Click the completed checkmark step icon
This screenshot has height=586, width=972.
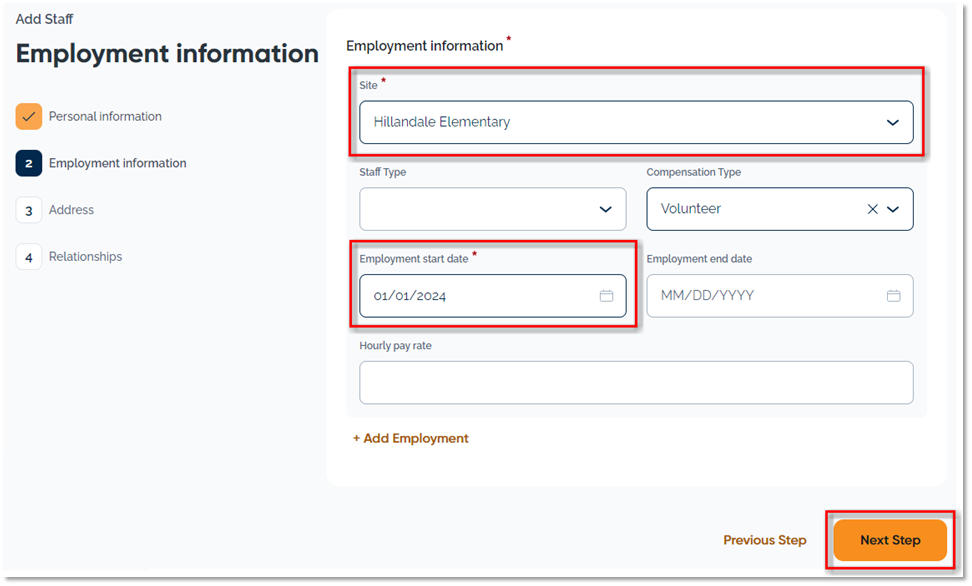click(x=29, y=117)
